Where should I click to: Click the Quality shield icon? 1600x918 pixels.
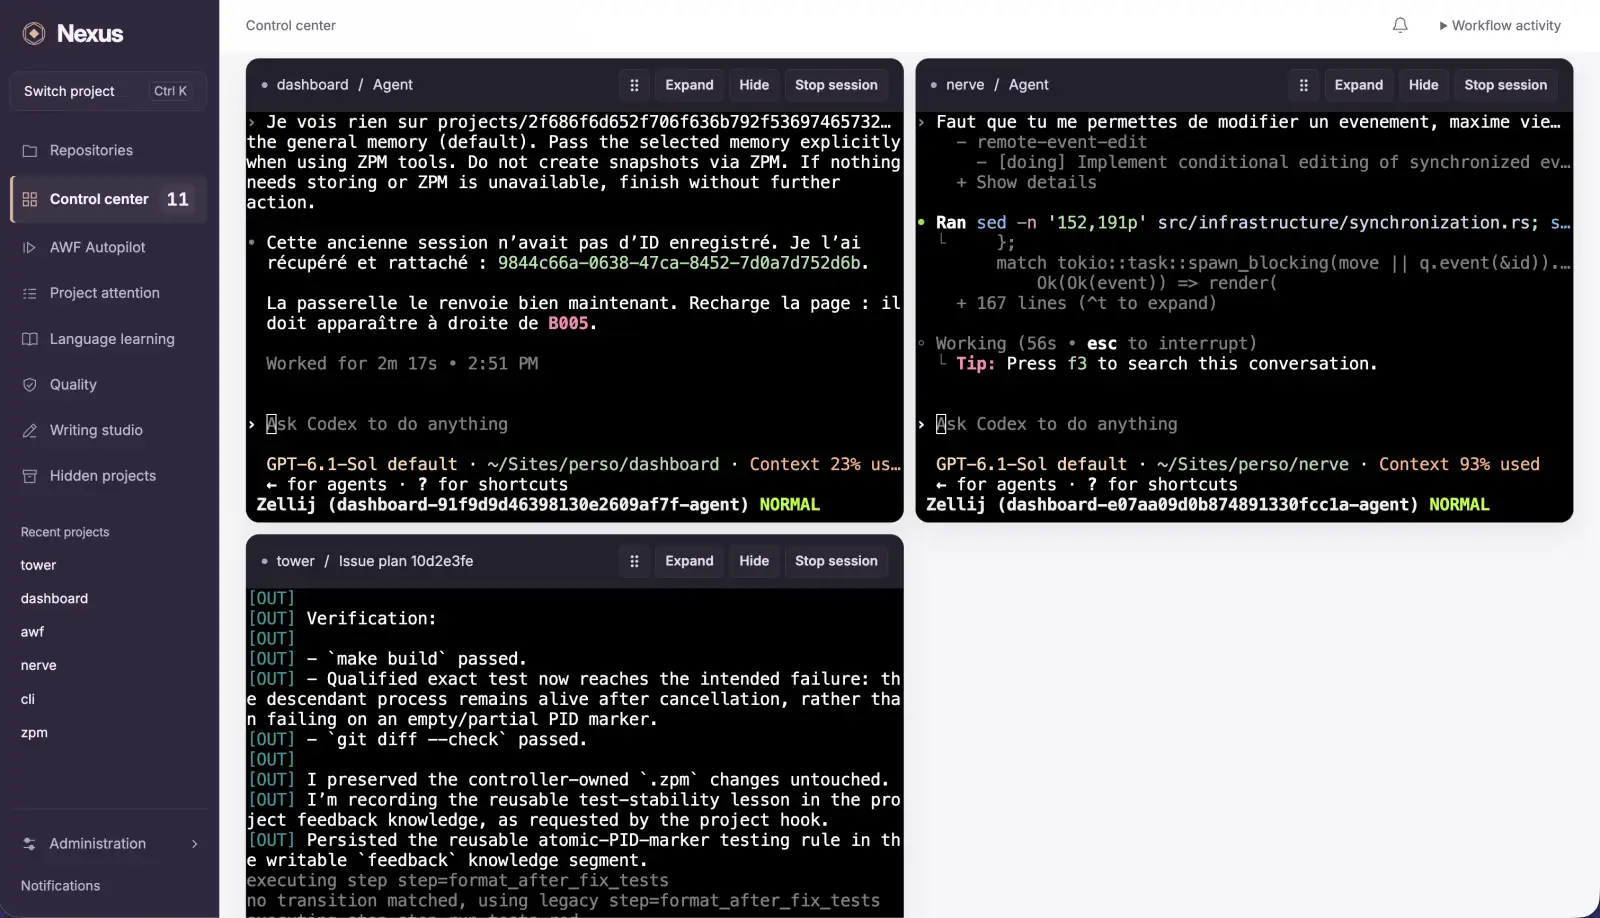(30, 384)
